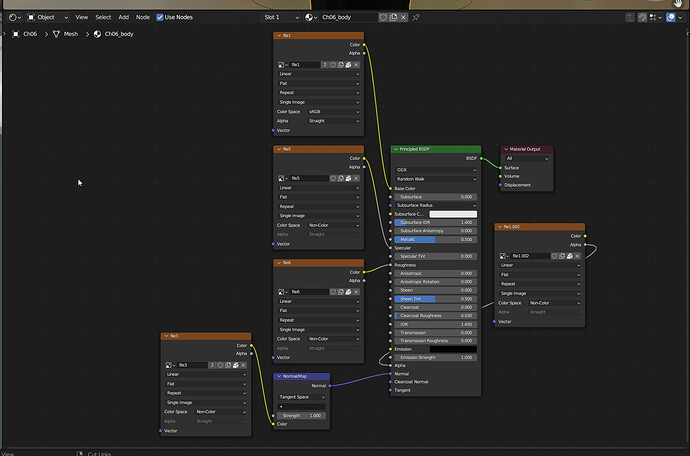The width and height of the screenshot is (690, 456).
Task: Click the file5 image name field
Action: click(x=308, y=178)
